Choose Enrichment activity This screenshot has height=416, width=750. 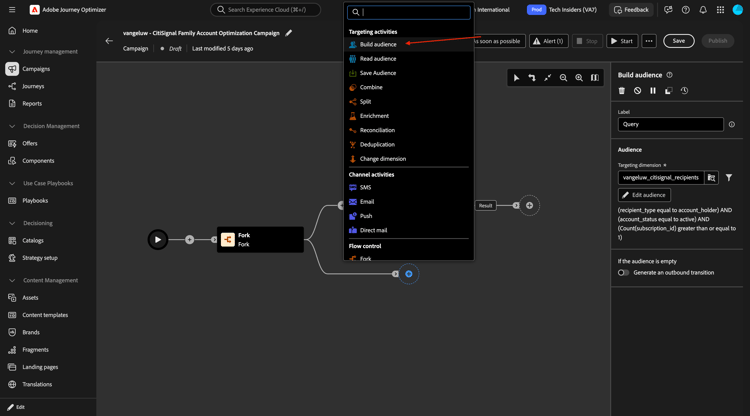[408, 116]
